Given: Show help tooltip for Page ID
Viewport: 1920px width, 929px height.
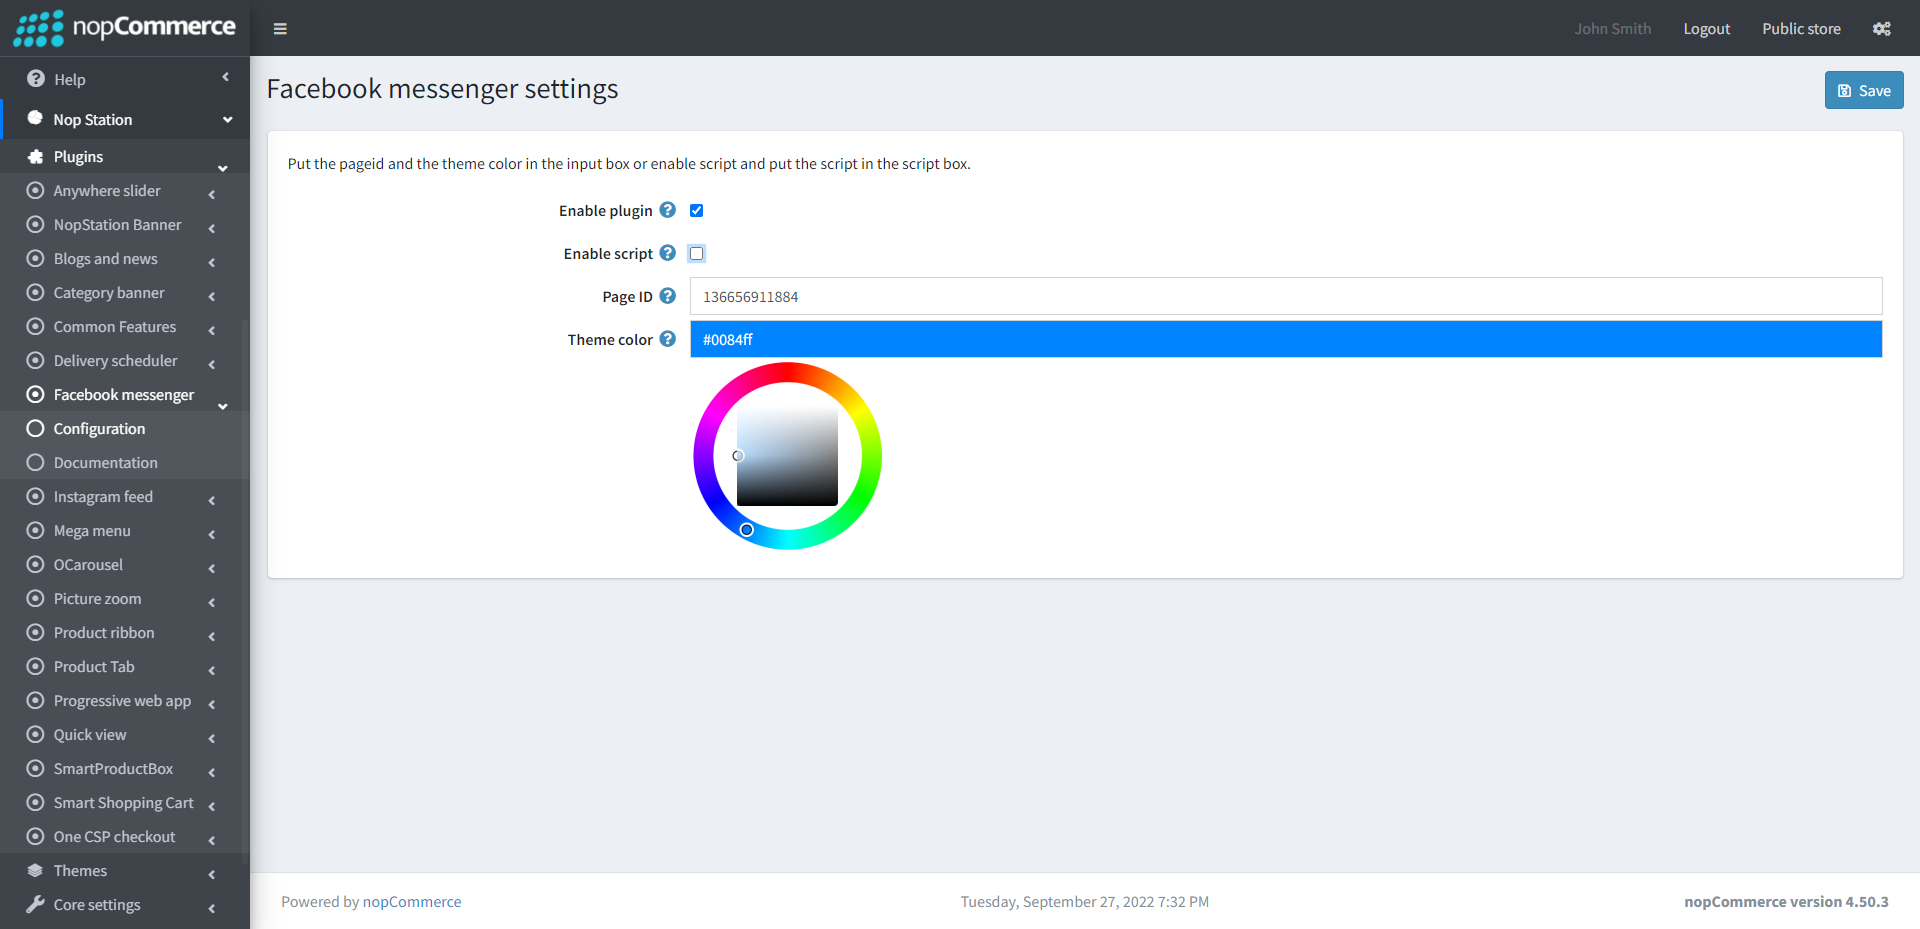Looking at the screenshot, I should 668,296.
